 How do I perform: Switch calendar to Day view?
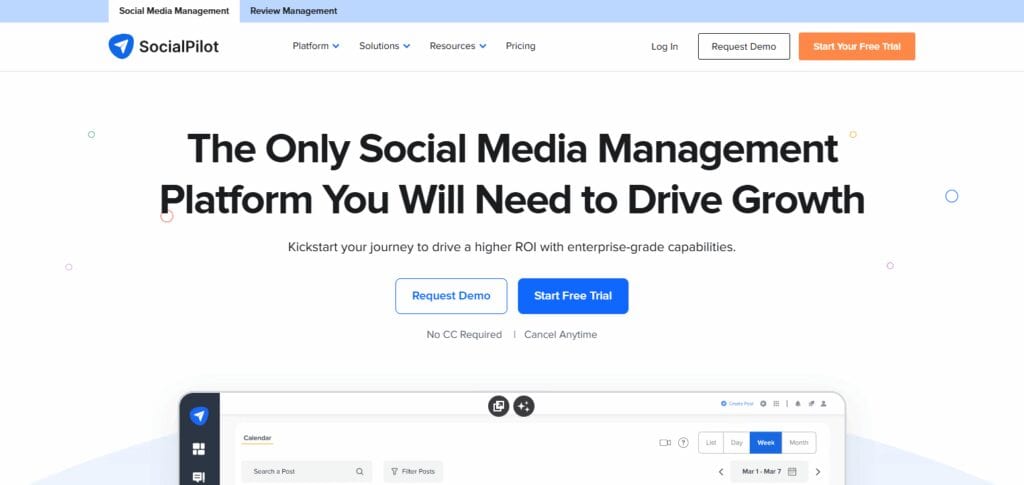click(737, 443)
